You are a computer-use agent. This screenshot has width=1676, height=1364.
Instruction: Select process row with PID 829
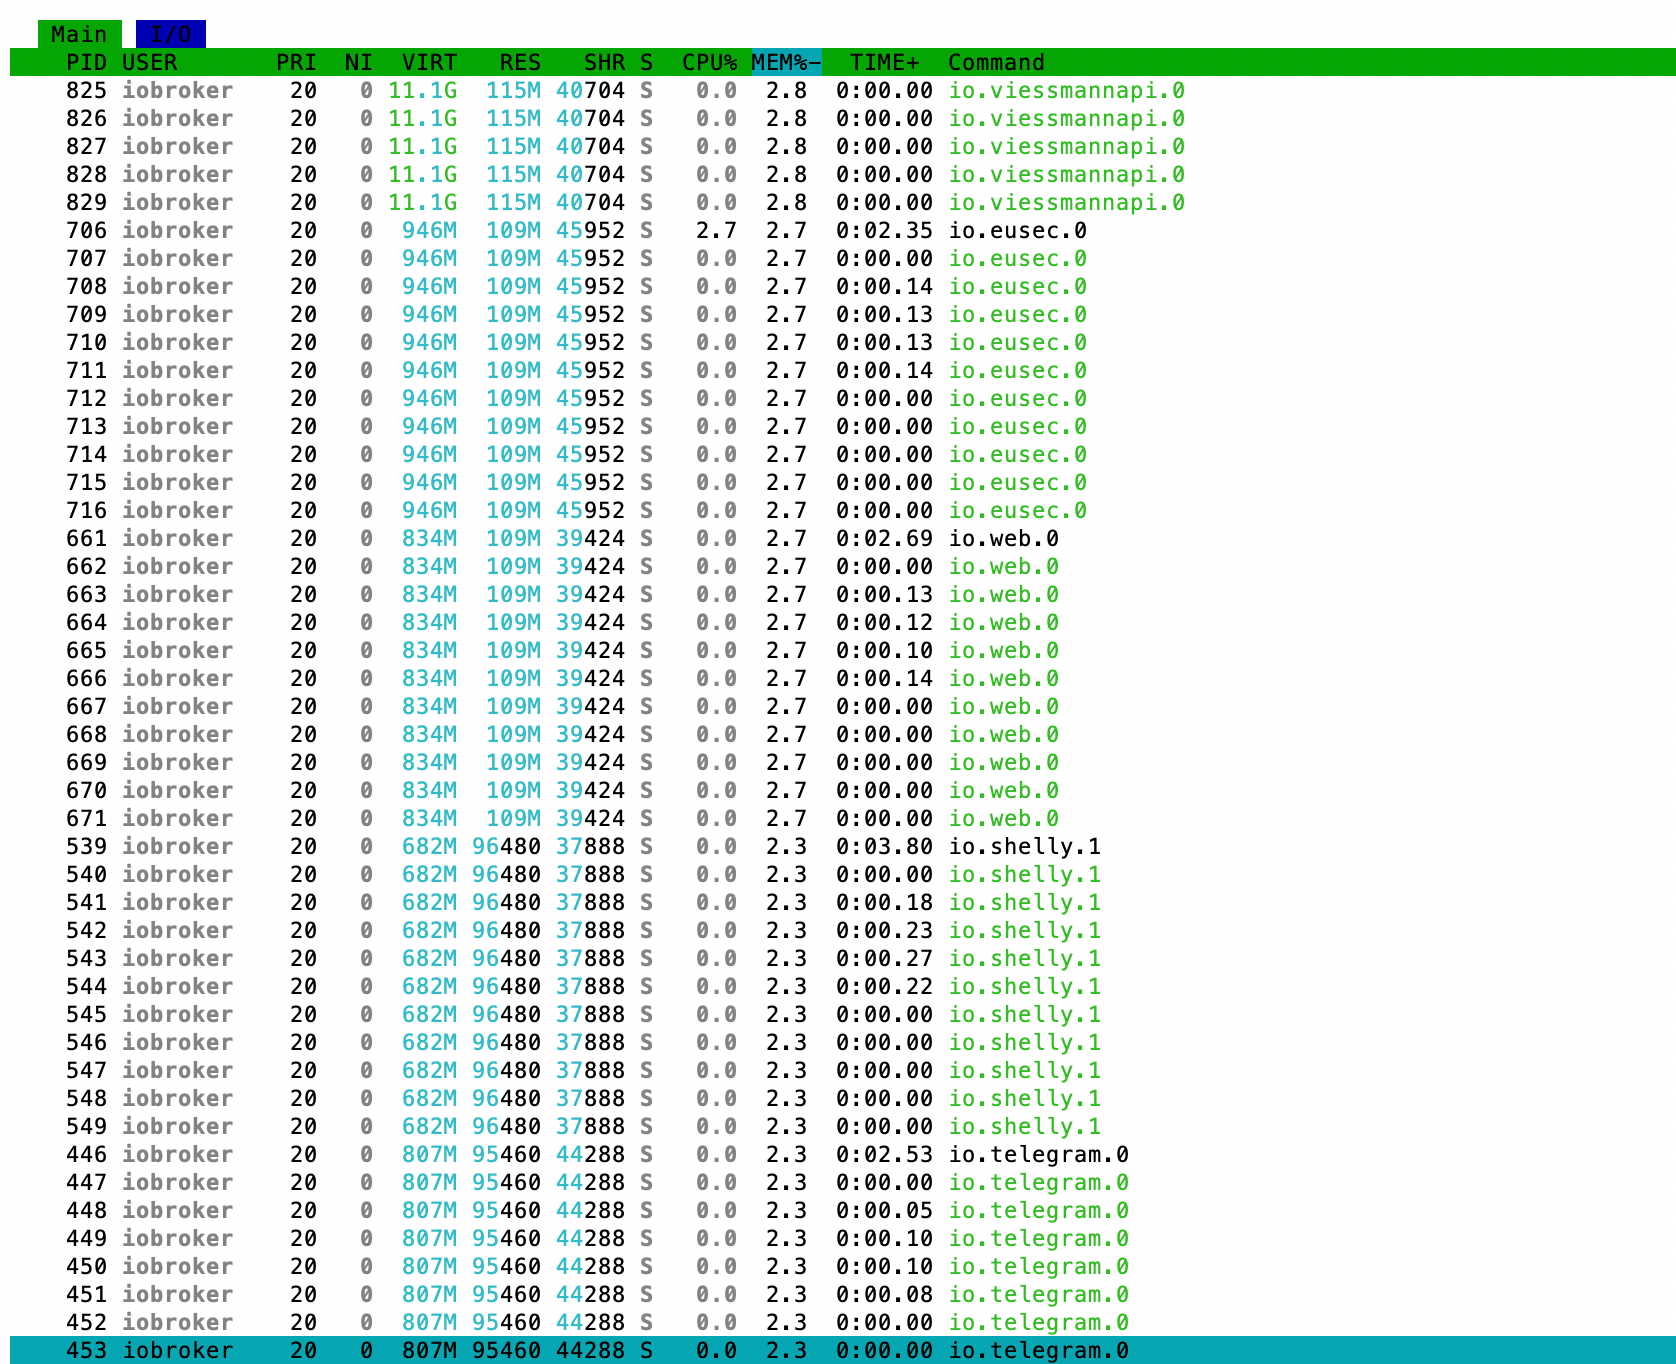tap(842, 202)
